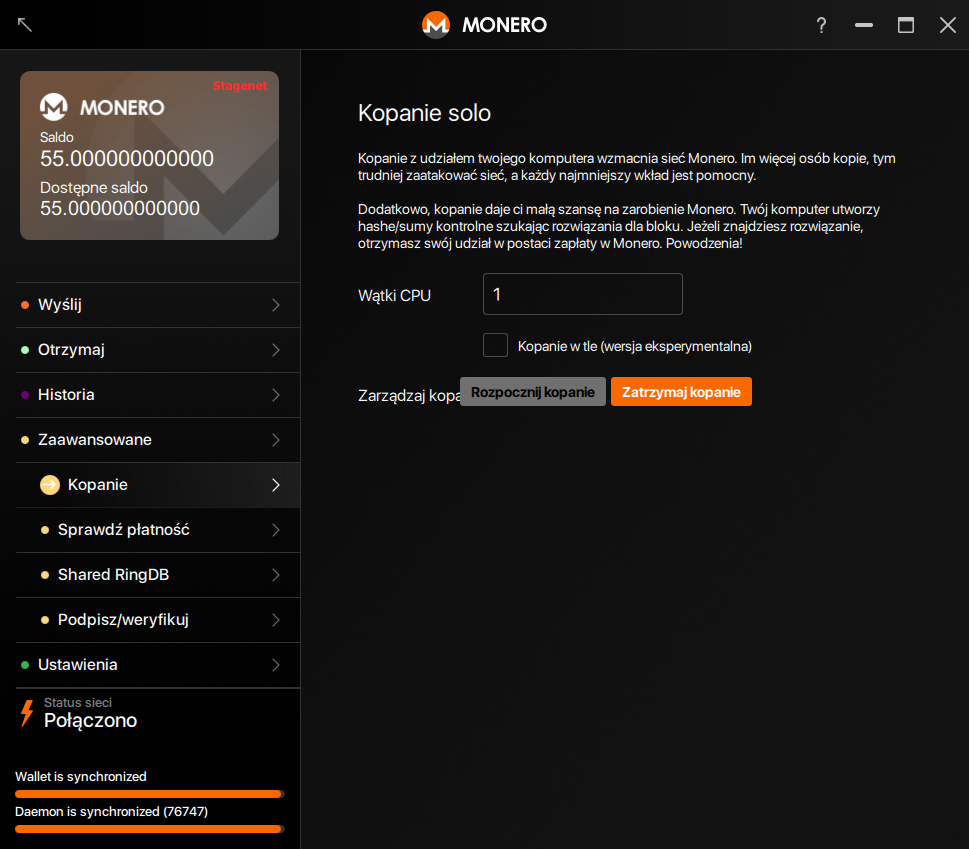Minimize the Monero window
The image size is (969, 849).
(x=864, y=25)
